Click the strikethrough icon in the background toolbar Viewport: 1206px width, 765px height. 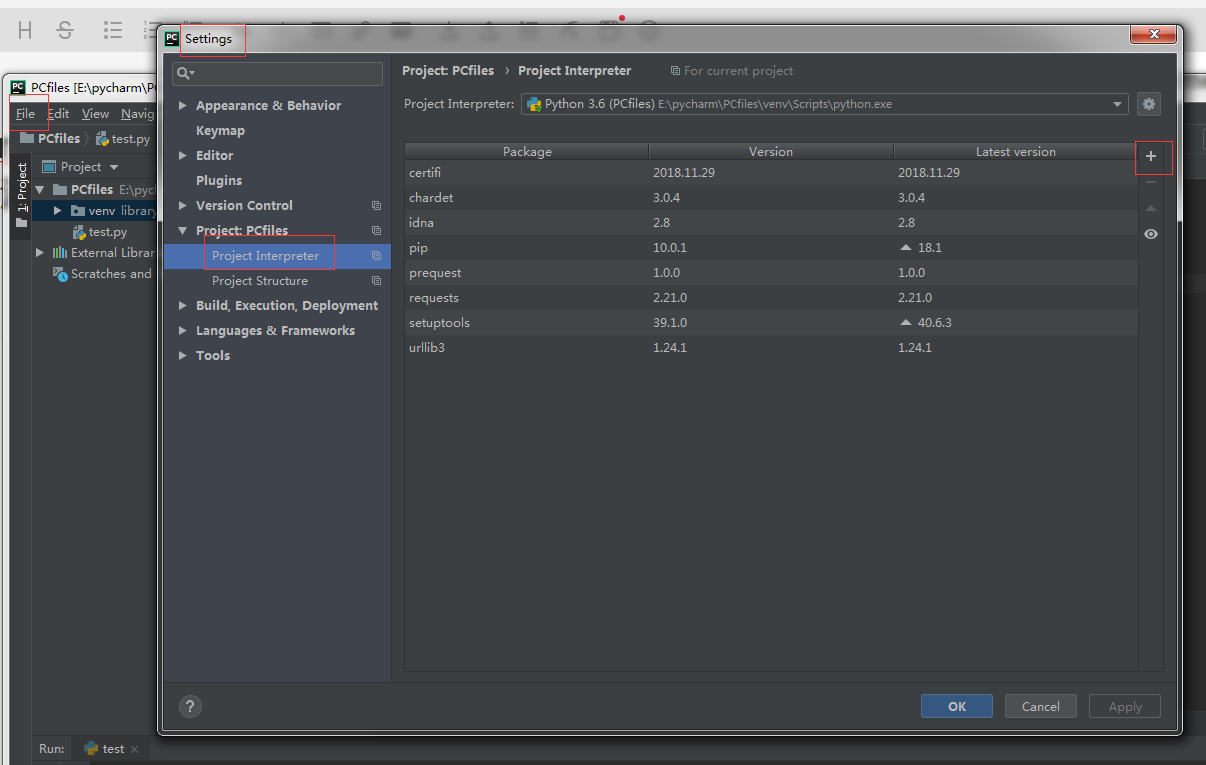click(x=64, y=30)
